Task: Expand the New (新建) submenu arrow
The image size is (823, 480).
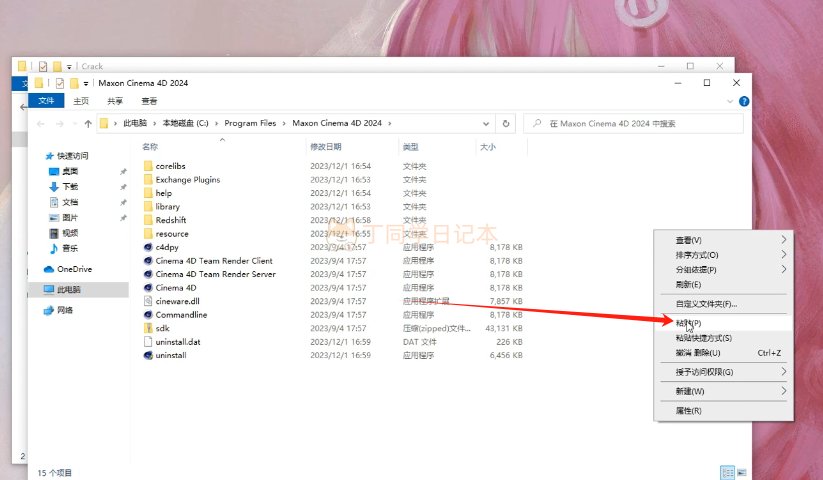Action: point(784,391)
